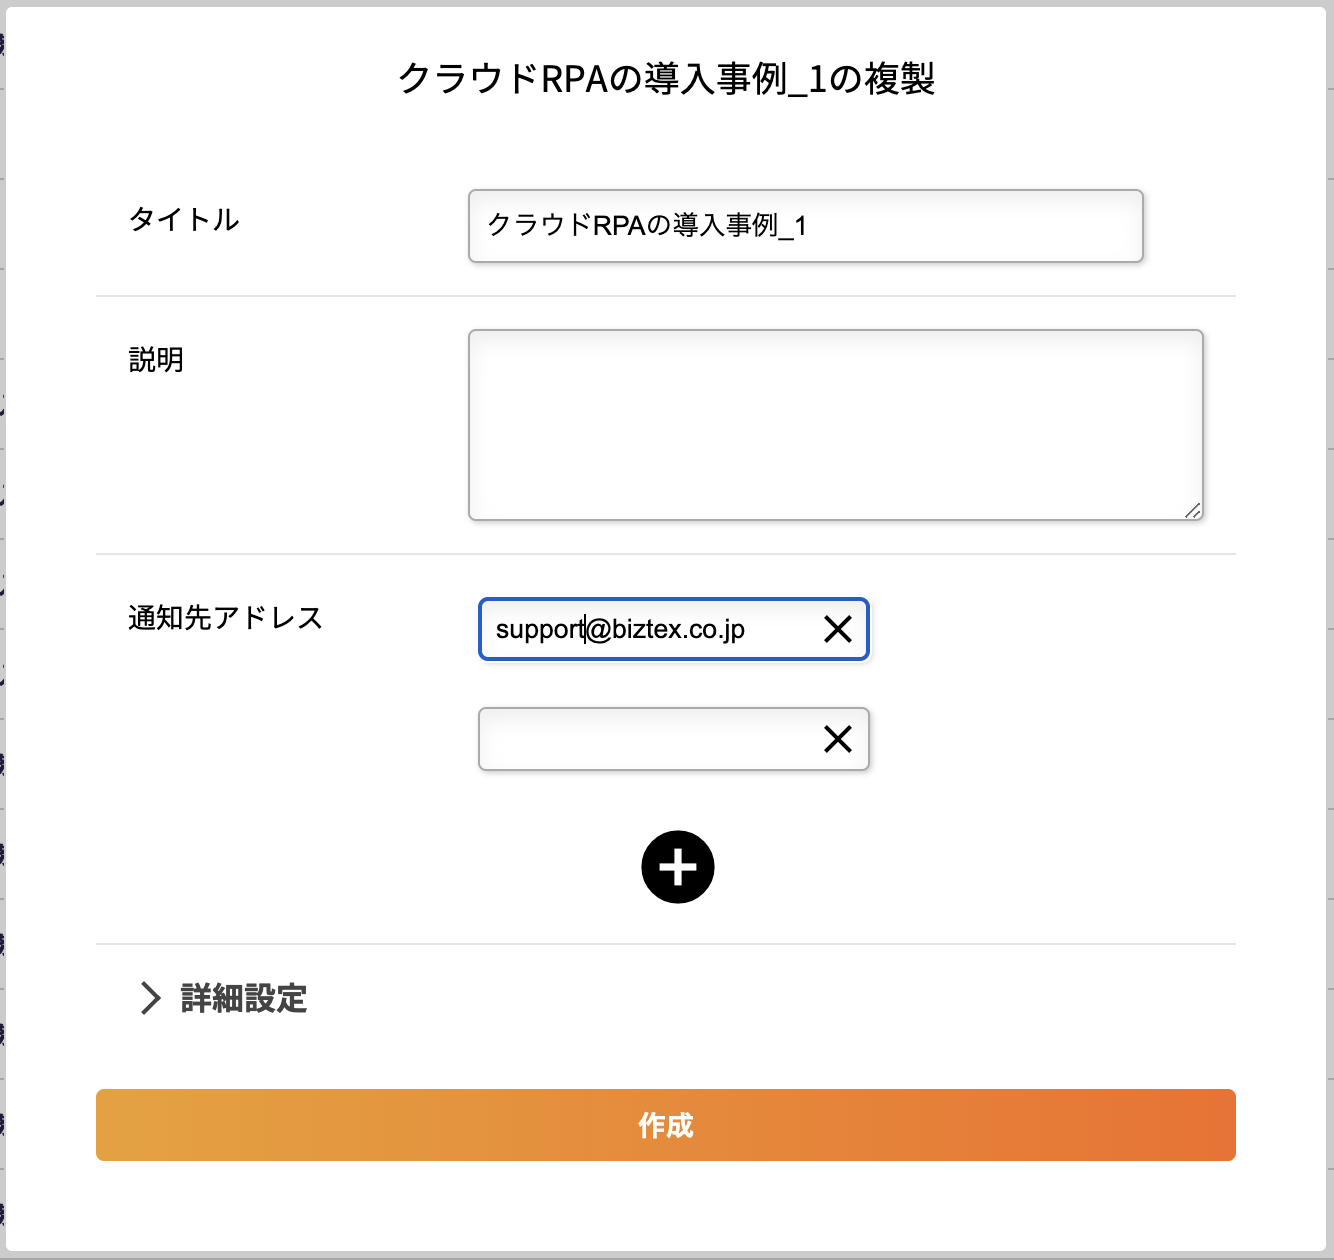Click the 作成 button

point(666,1125)
